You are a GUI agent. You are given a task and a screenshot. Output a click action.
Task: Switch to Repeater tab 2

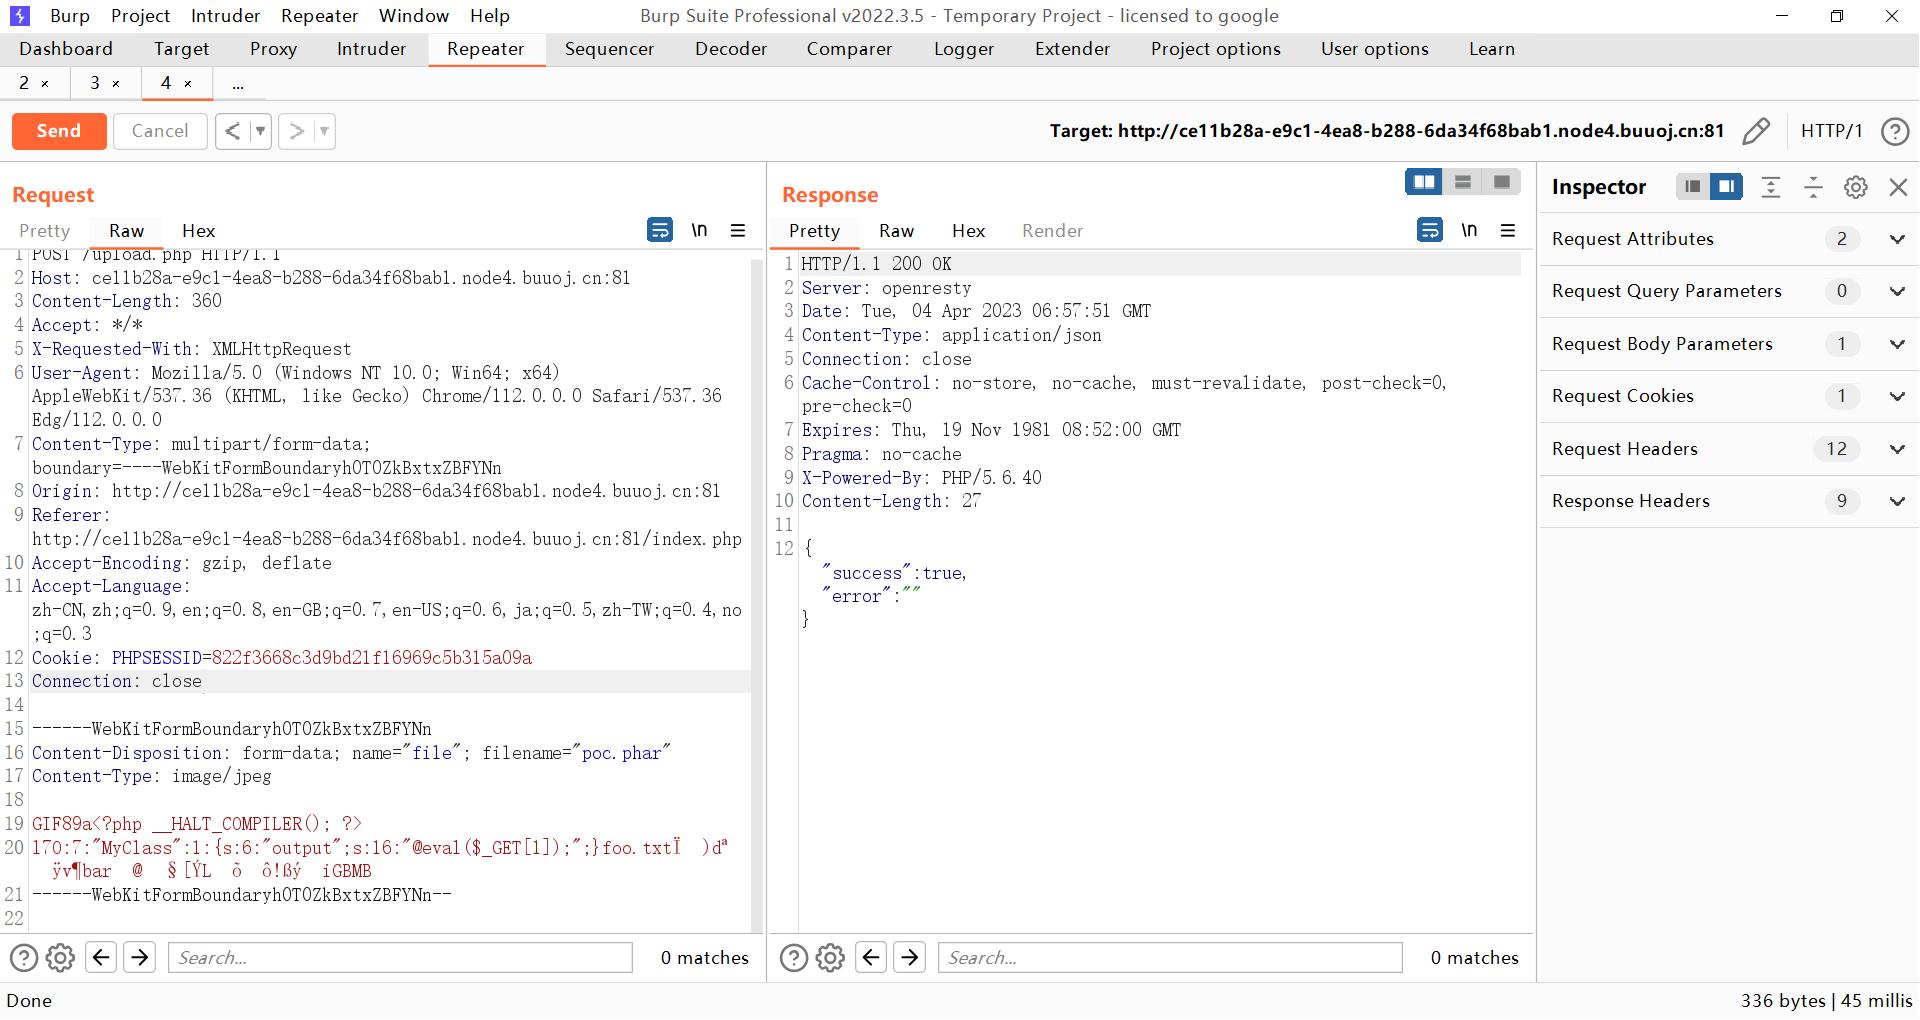pos(24,83)
